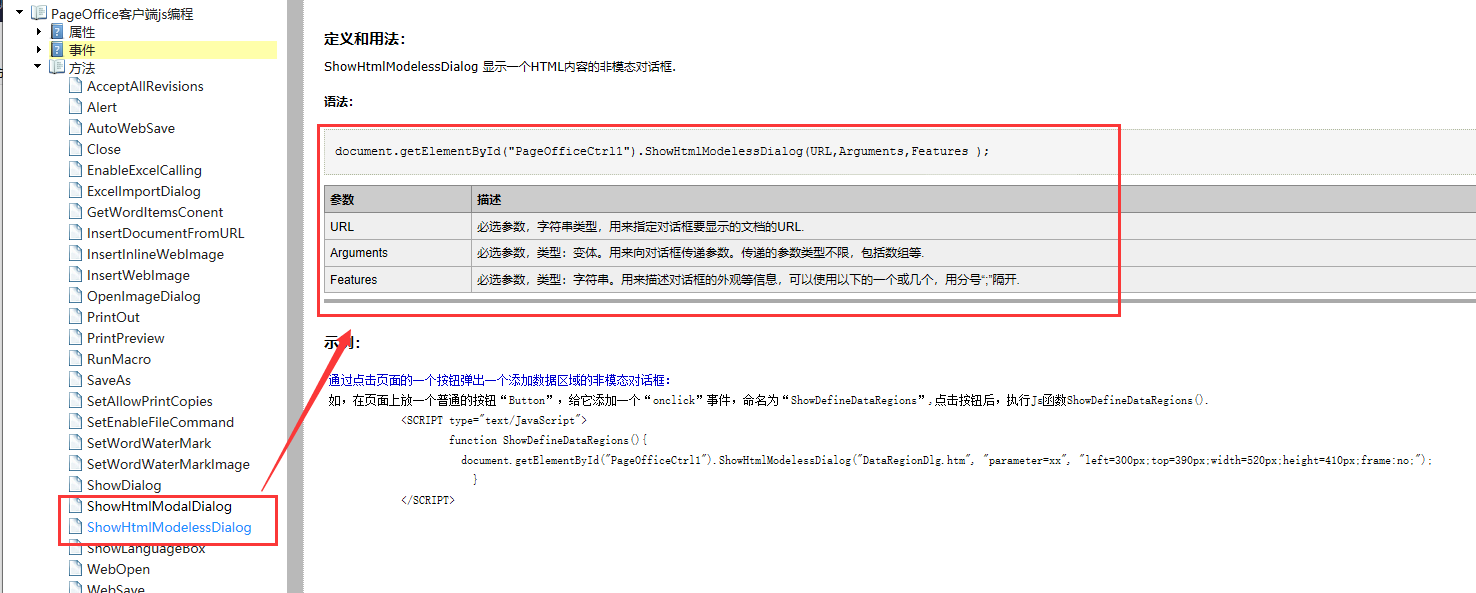Click the page icon beside SetAllowPrintCopies
Screen dimensions: 1476x593
[x=75, y=401]
